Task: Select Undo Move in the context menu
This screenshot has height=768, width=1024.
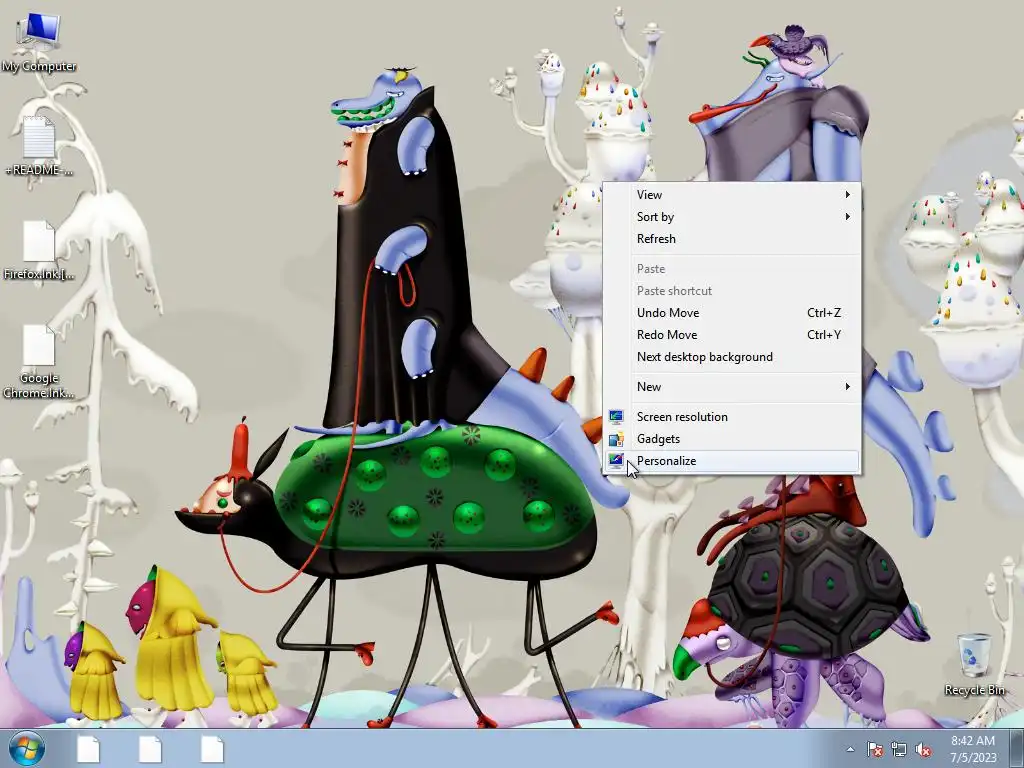Action: click(x=731, y=313)
